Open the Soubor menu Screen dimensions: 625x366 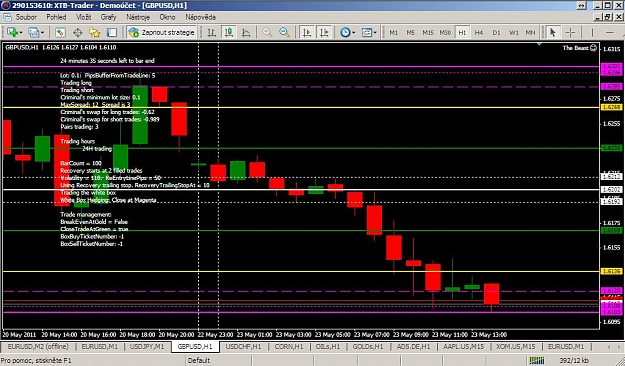(x=26, y=17)
